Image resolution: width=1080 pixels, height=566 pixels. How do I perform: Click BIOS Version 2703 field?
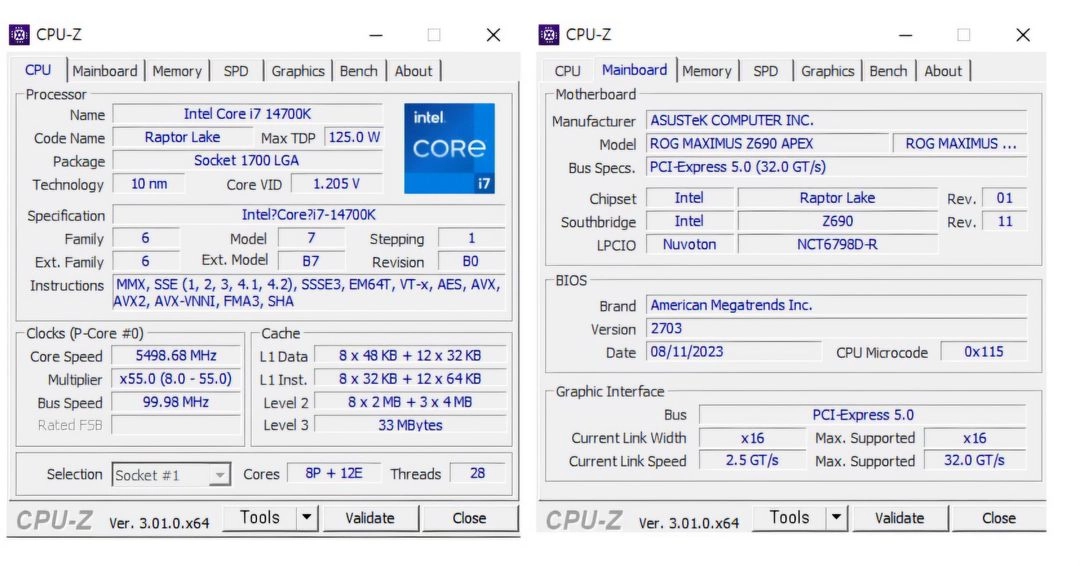(836, 328)
